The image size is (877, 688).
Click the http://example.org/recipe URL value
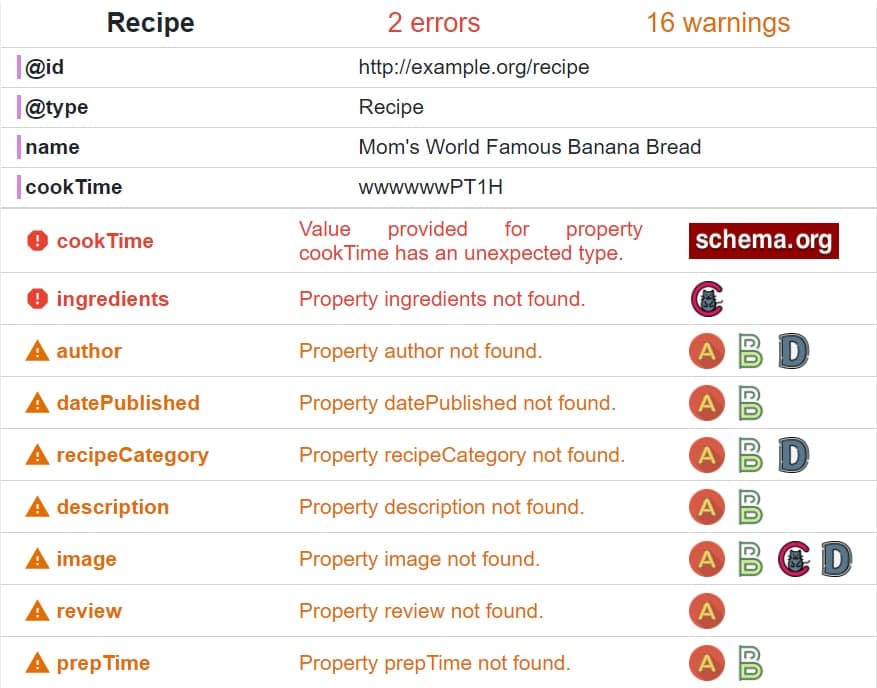coord(474,67)
